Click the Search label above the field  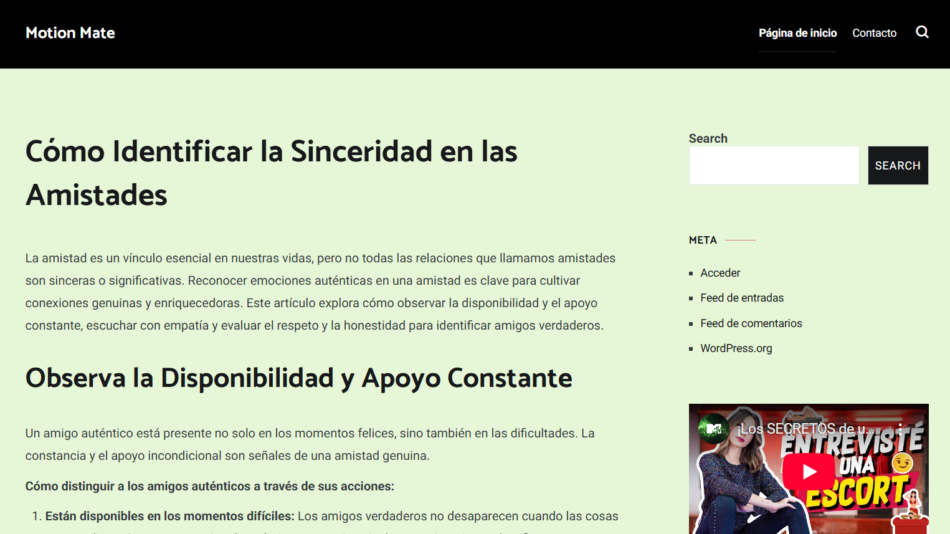point(708,138)
